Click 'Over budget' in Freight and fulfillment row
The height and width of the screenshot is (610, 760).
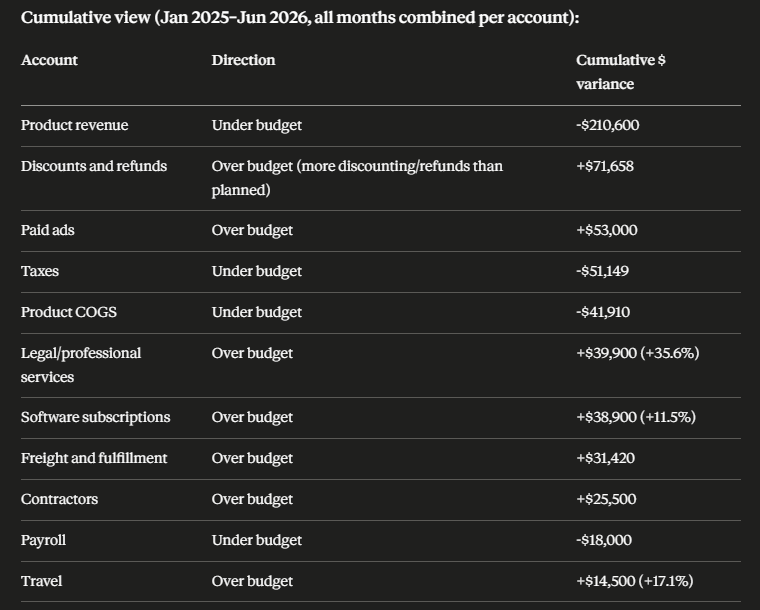pos(252,459)
